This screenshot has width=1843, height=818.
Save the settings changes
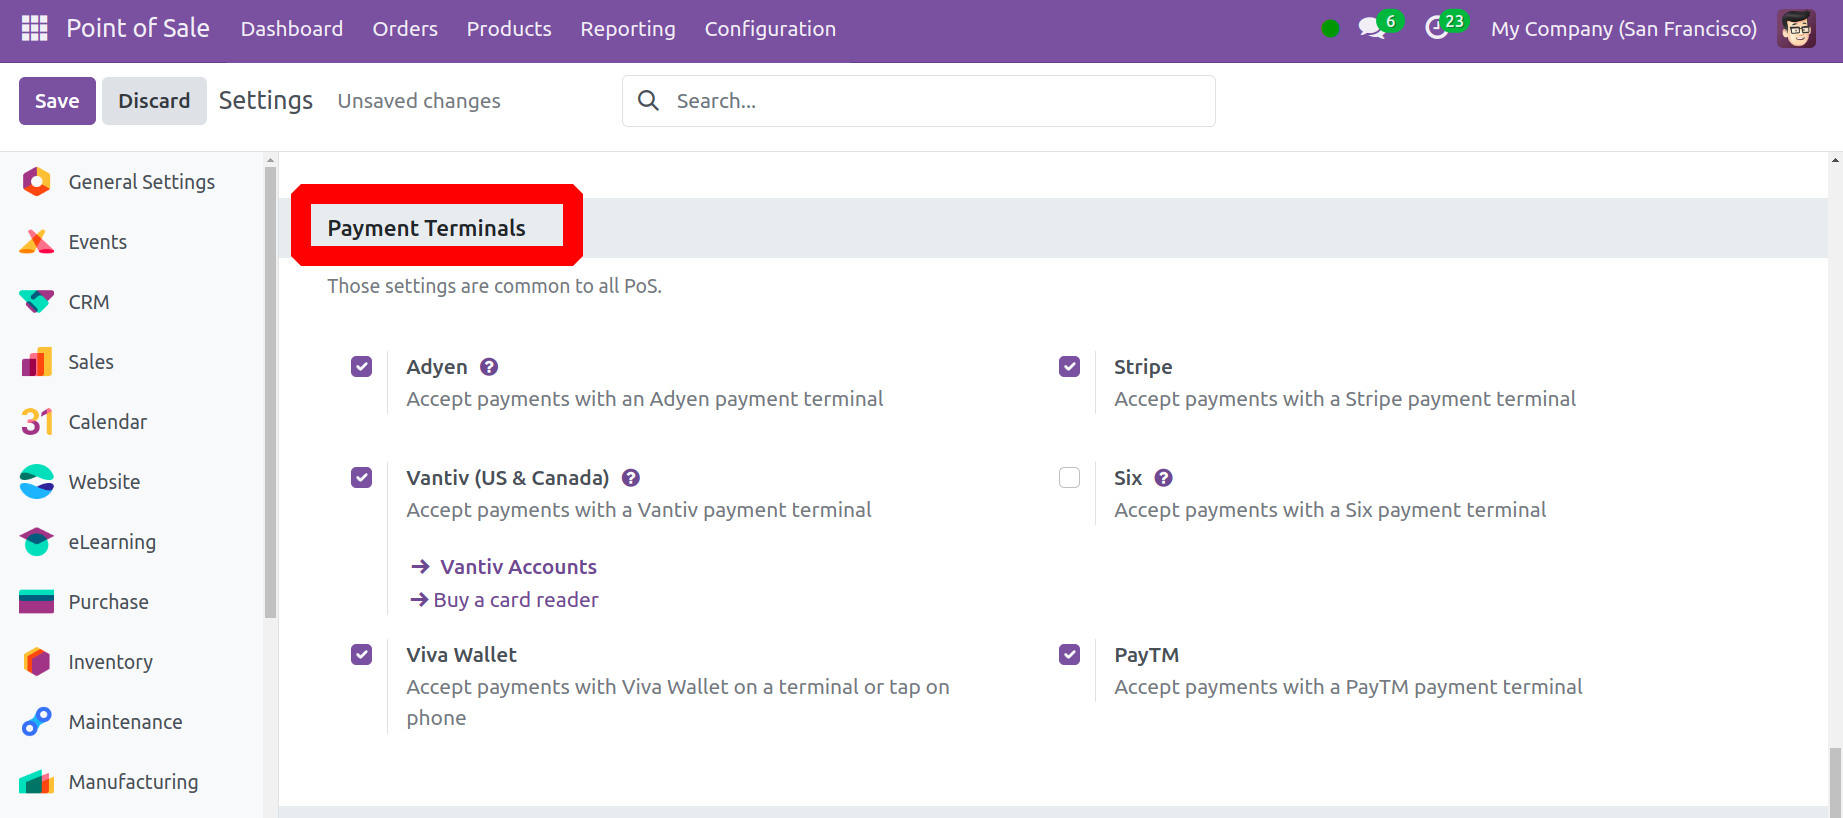pos(57,101)
